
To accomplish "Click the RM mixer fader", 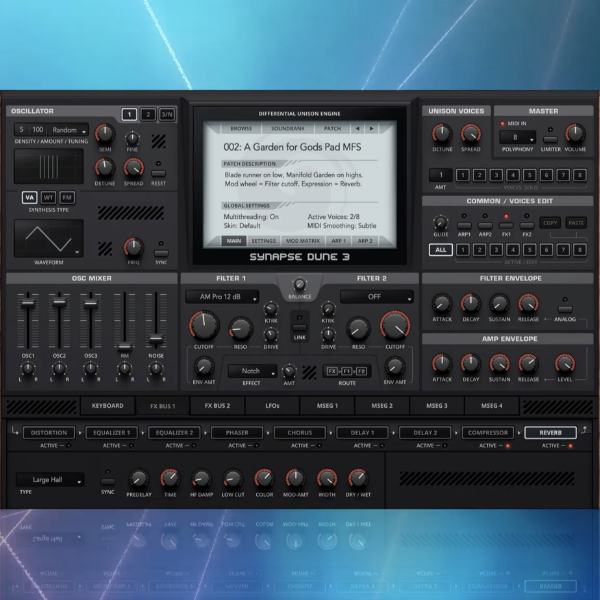I will [124, 347].
